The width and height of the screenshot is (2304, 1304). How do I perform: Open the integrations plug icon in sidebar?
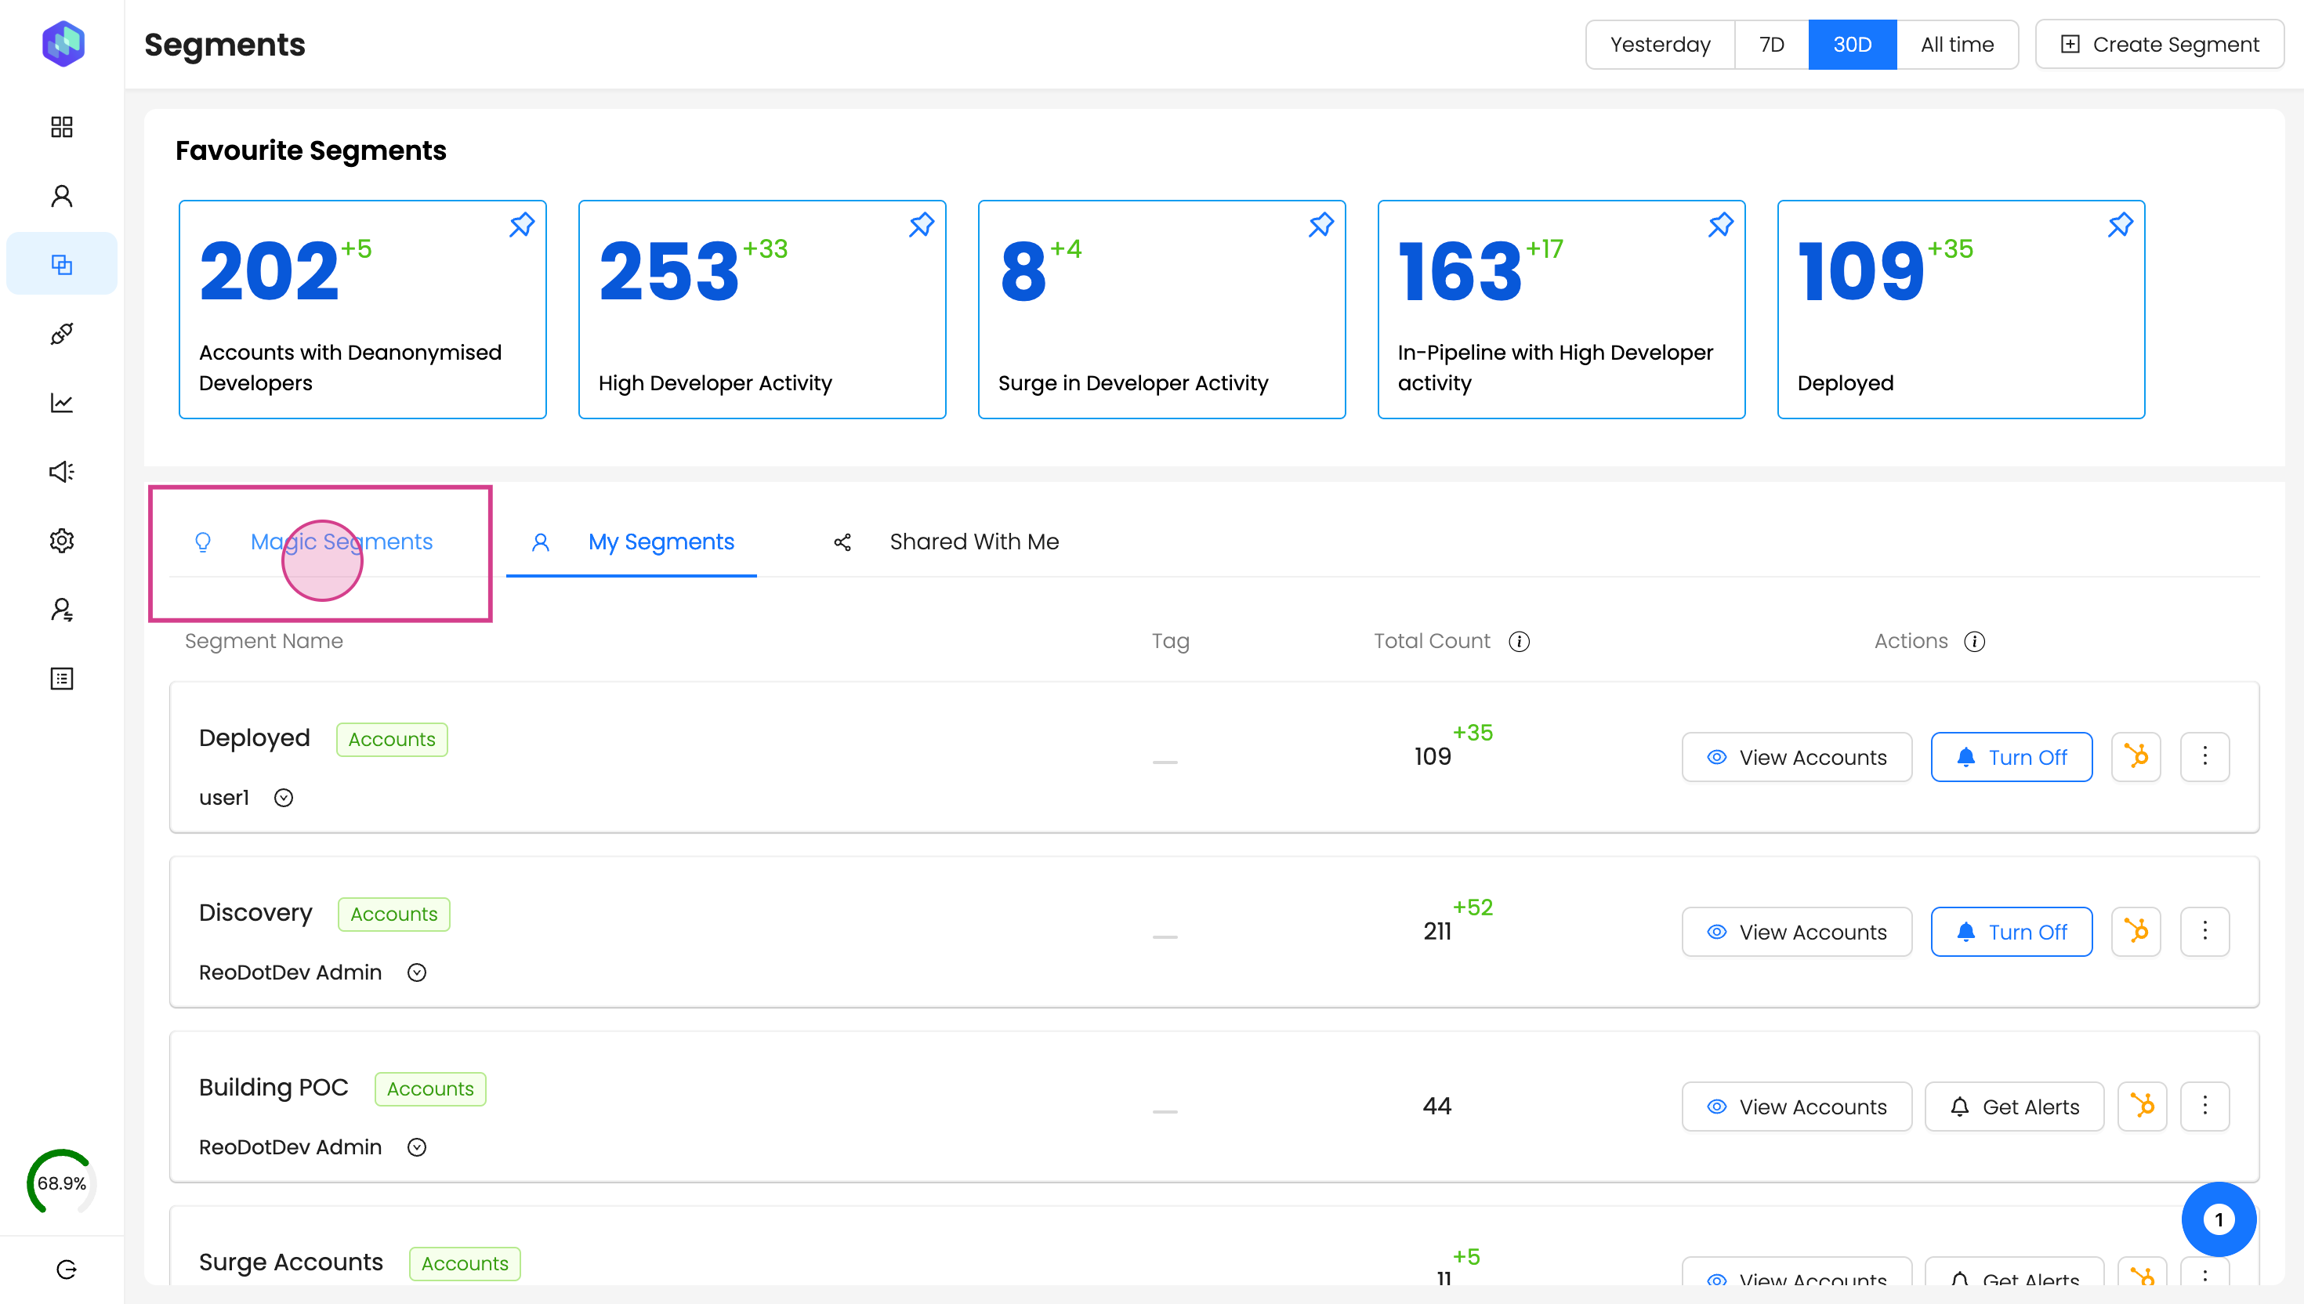coord(62,334)
